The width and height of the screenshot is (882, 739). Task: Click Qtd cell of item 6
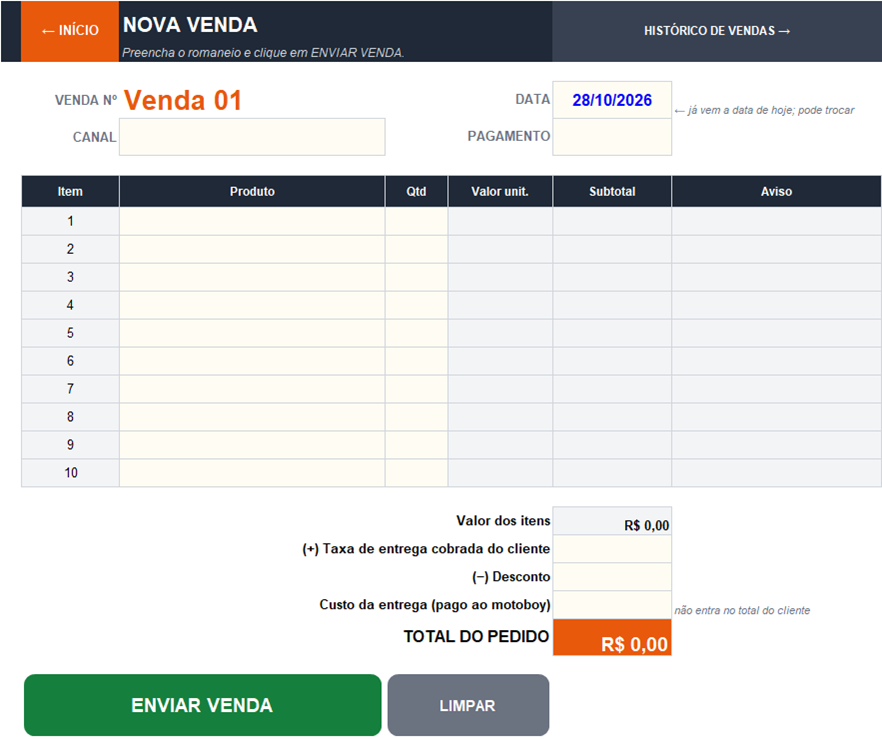click(x=416, y=361)
